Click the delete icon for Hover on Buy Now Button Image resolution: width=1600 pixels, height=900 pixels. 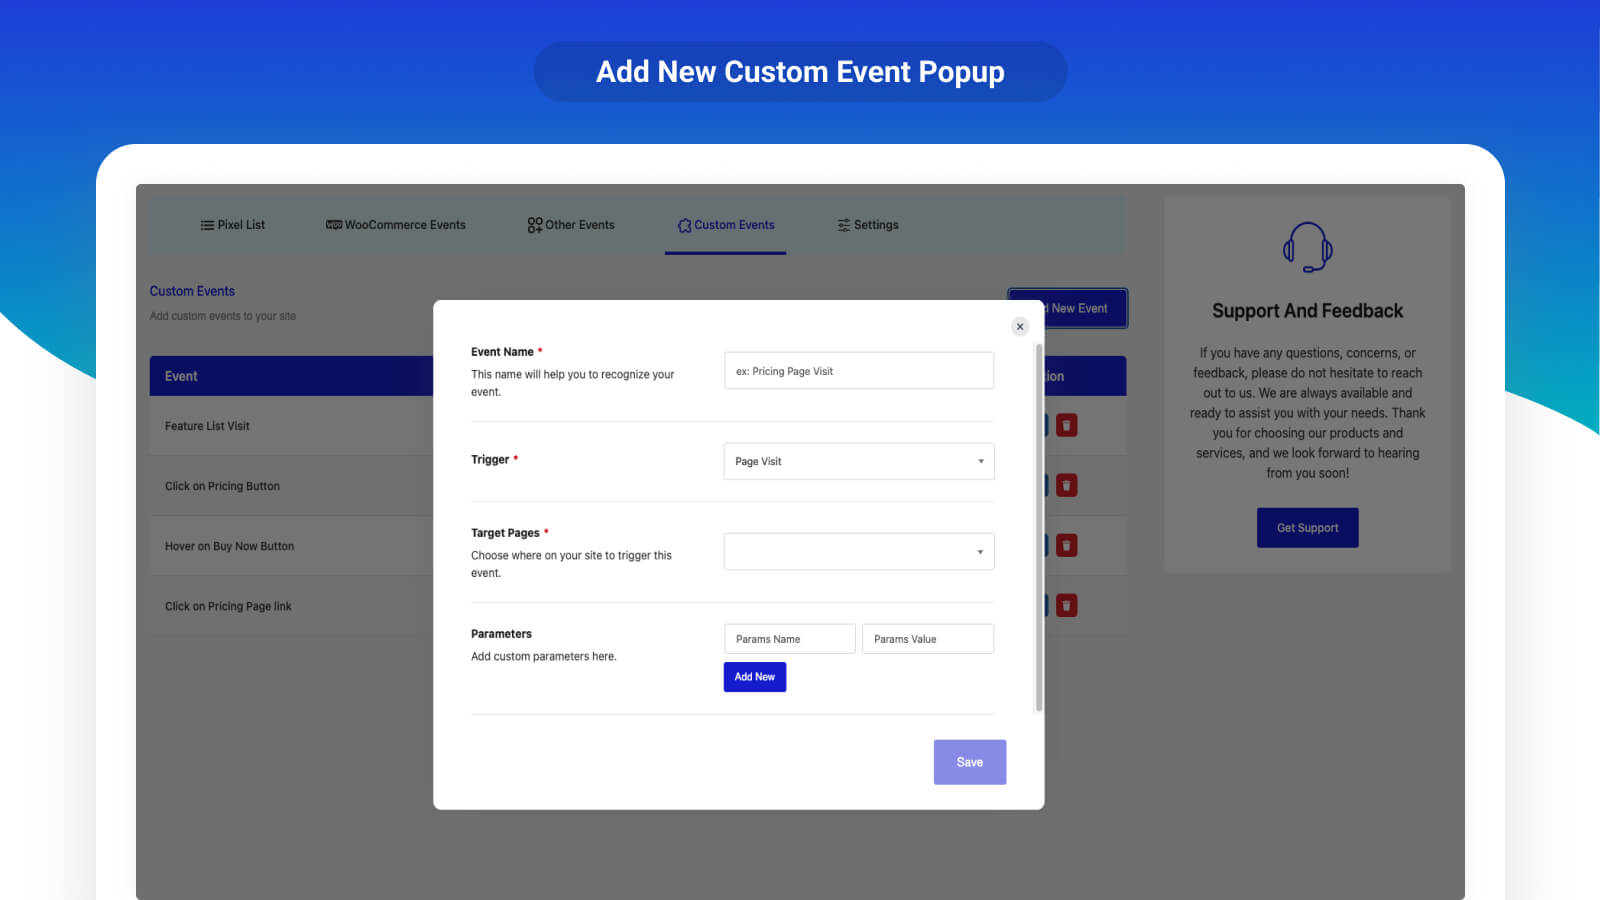click(1066, 546)
